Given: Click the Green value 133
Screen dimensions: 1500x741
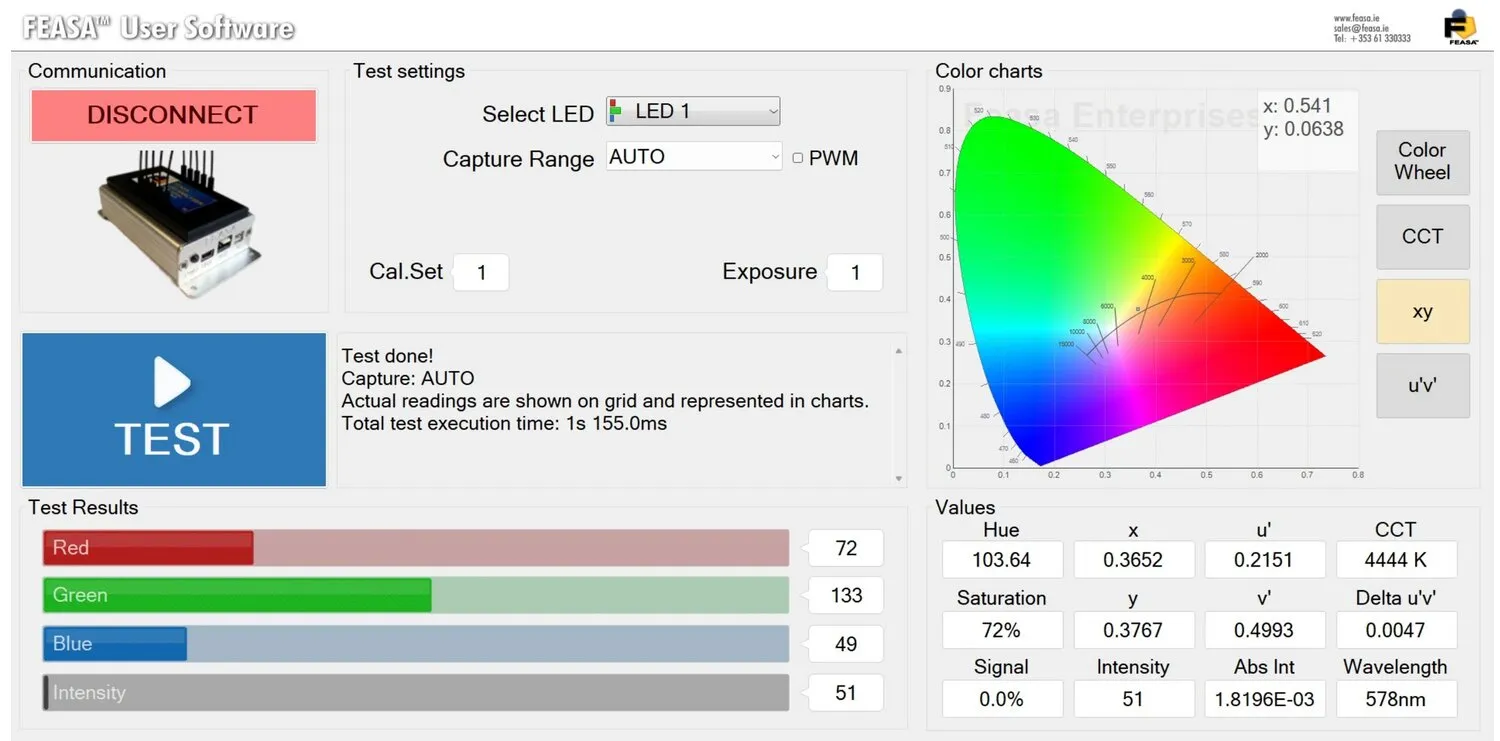Looking at the screenshot, I should pyautogui.click(x=846, y=596).
